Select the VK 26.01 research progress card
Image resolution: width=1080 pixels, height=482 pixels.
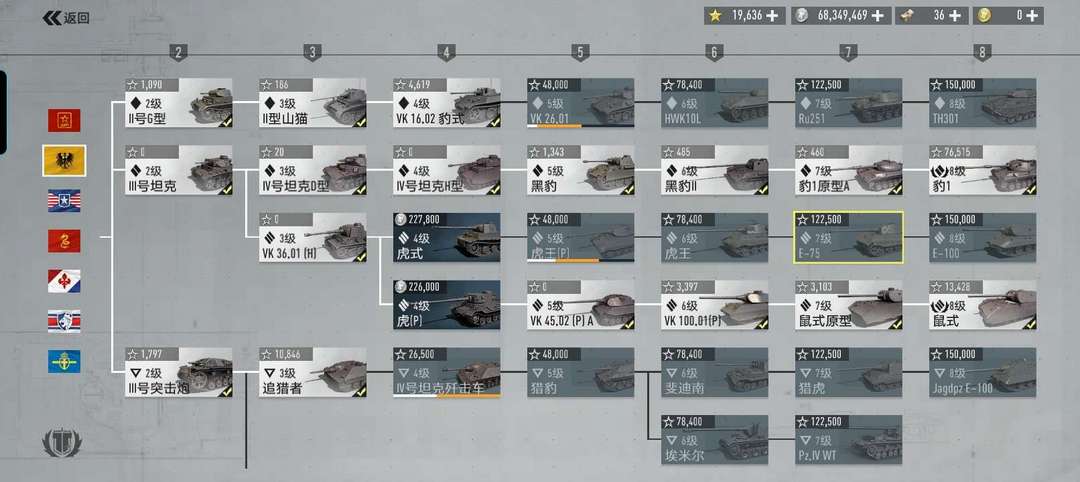[x=581, y=103]
